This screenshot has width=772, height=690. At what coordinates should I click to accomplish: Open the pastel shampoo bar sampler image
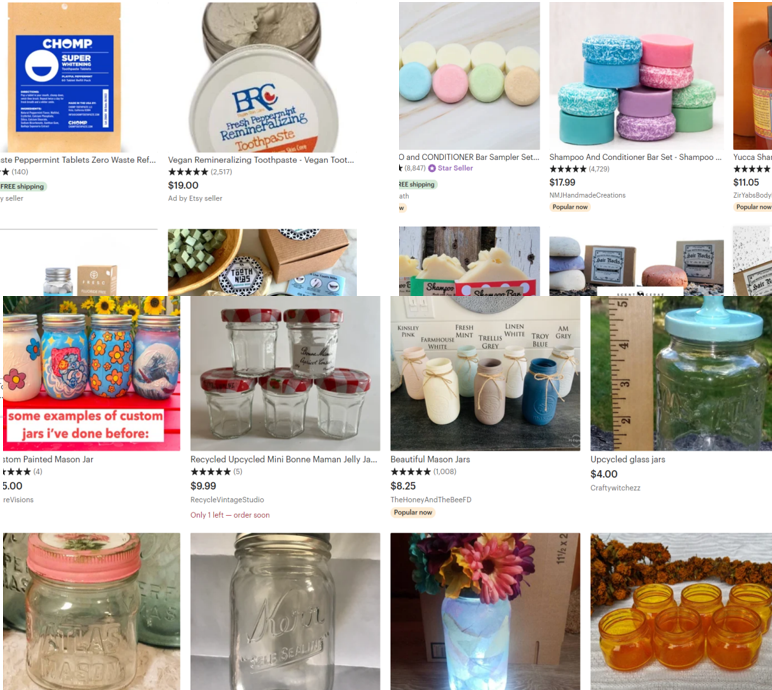tap(469, 76)
